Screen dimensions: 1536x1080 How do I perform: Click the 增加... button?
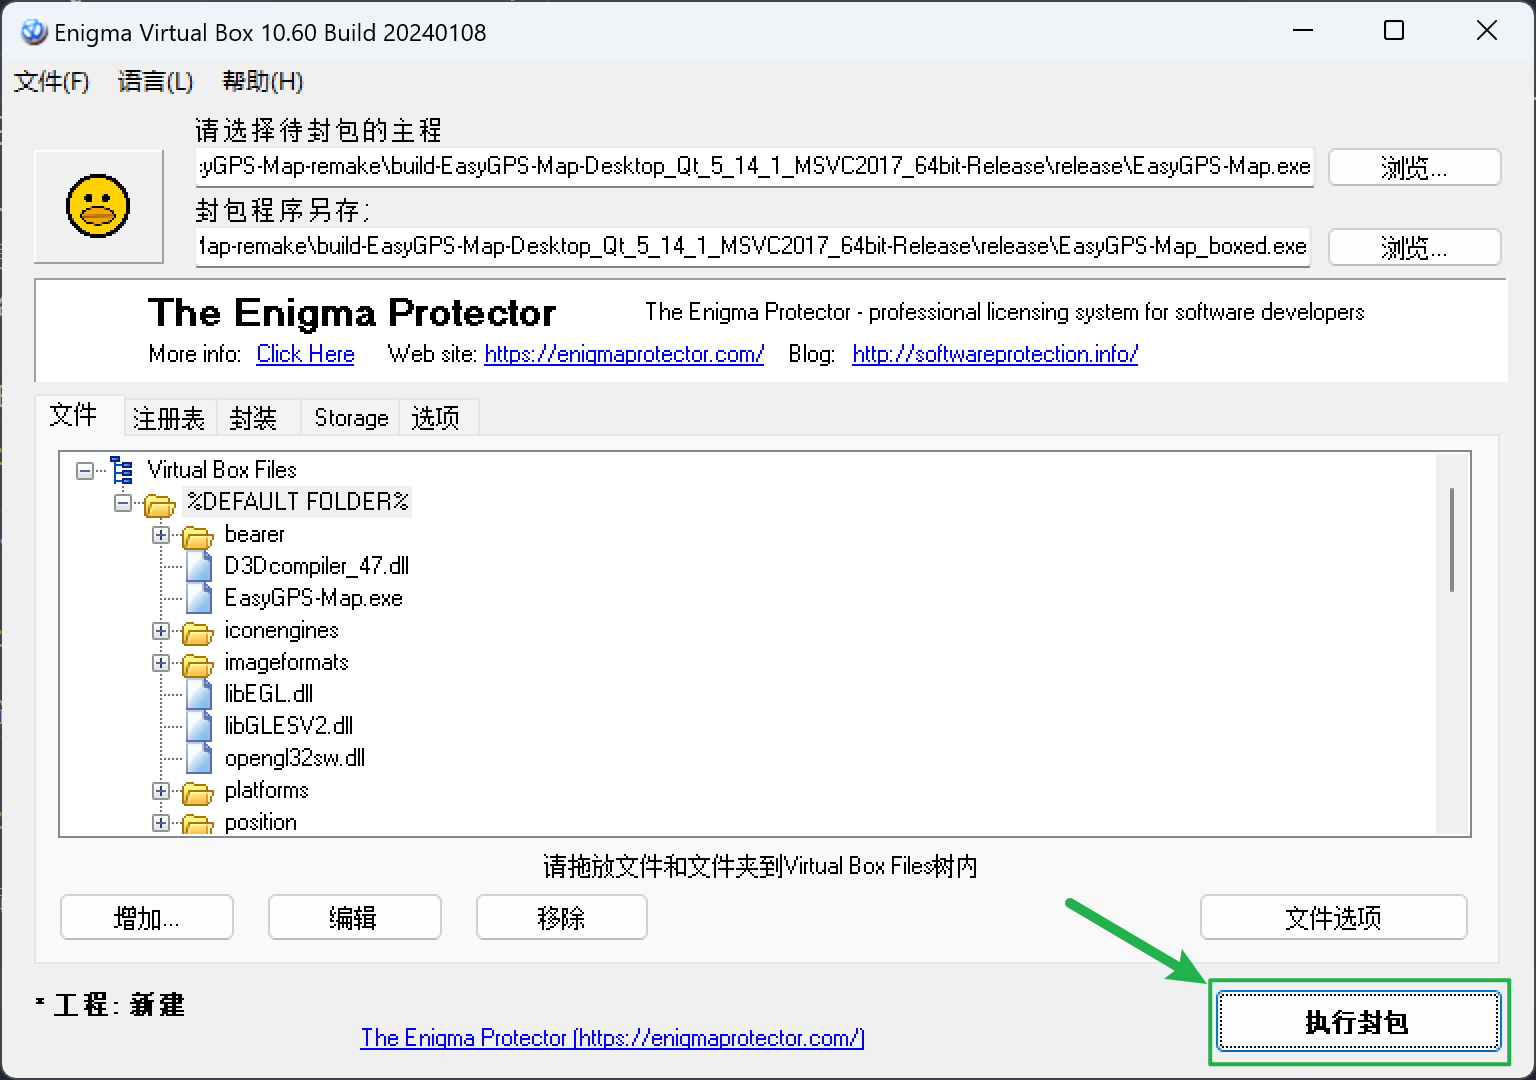147,917
